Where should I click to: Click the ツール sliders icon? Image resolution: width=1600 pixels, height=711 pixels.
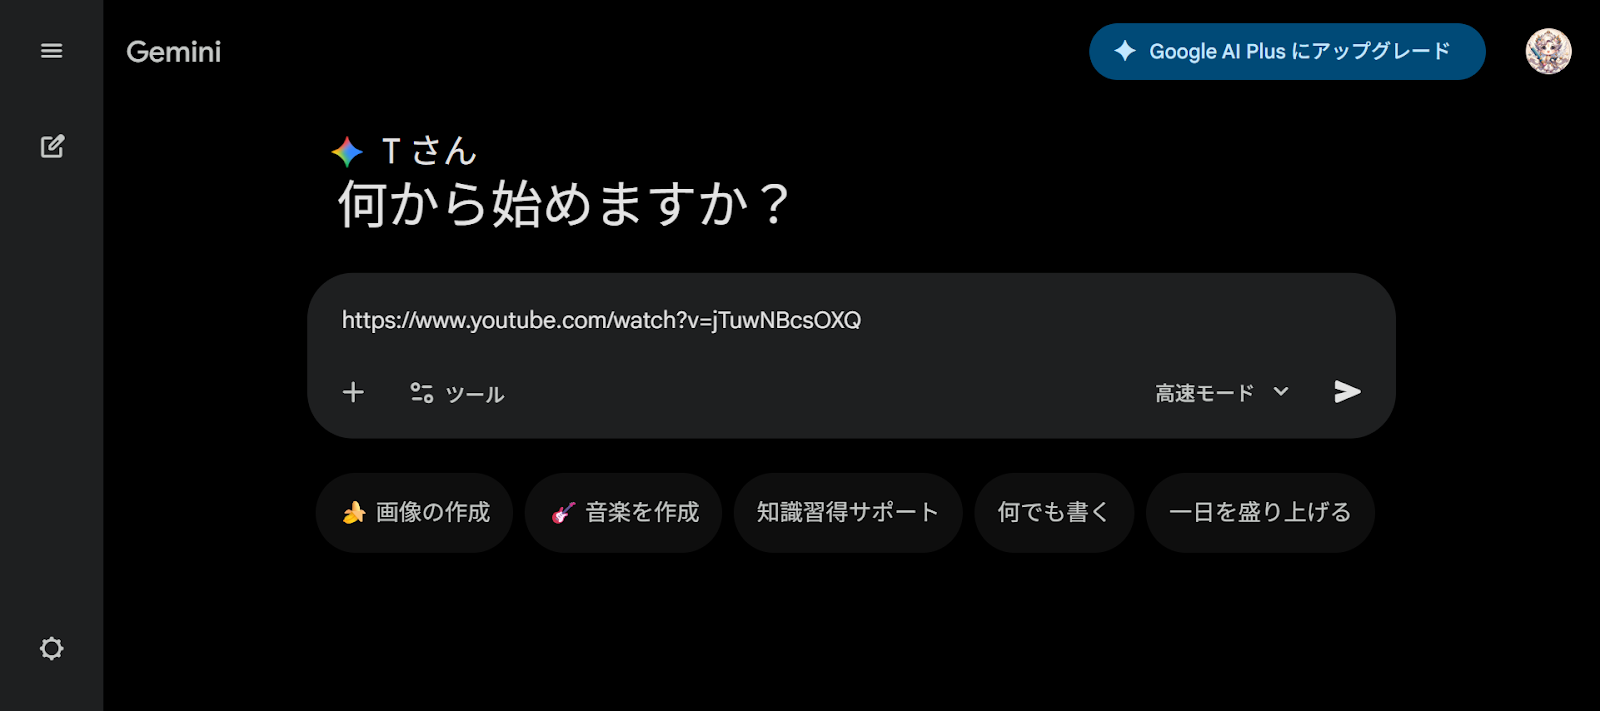tap(422, 393)
